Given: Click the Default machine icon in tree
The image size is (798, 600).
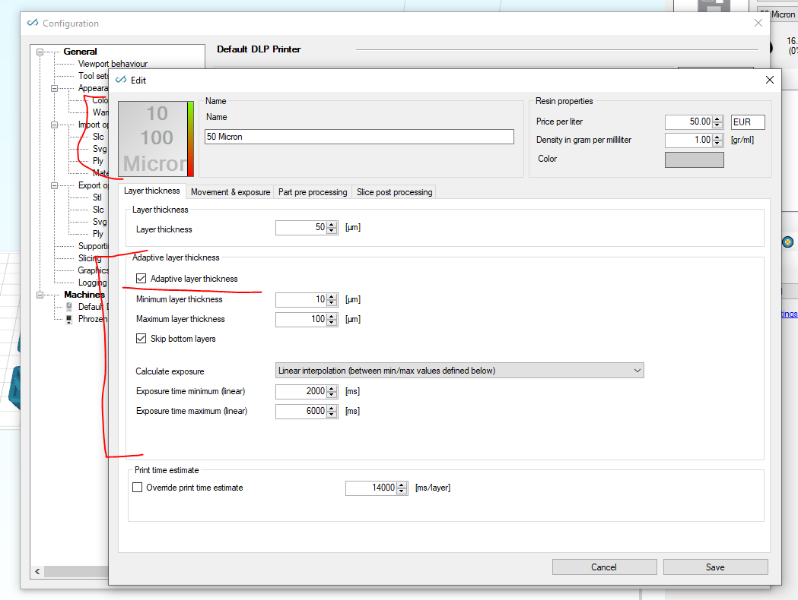Looking at the screenshot, I should (69, 307).
